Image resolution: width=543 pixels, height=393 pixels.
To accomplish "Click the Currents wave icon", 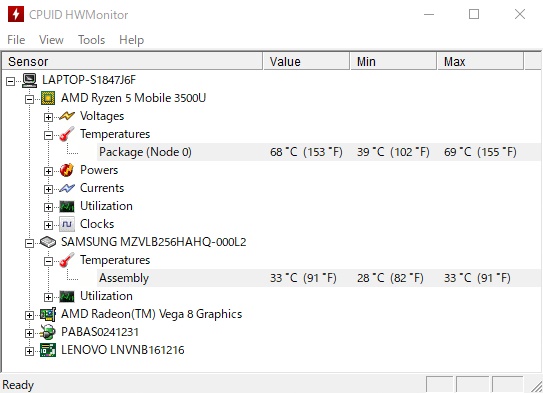I will [67, 188].
